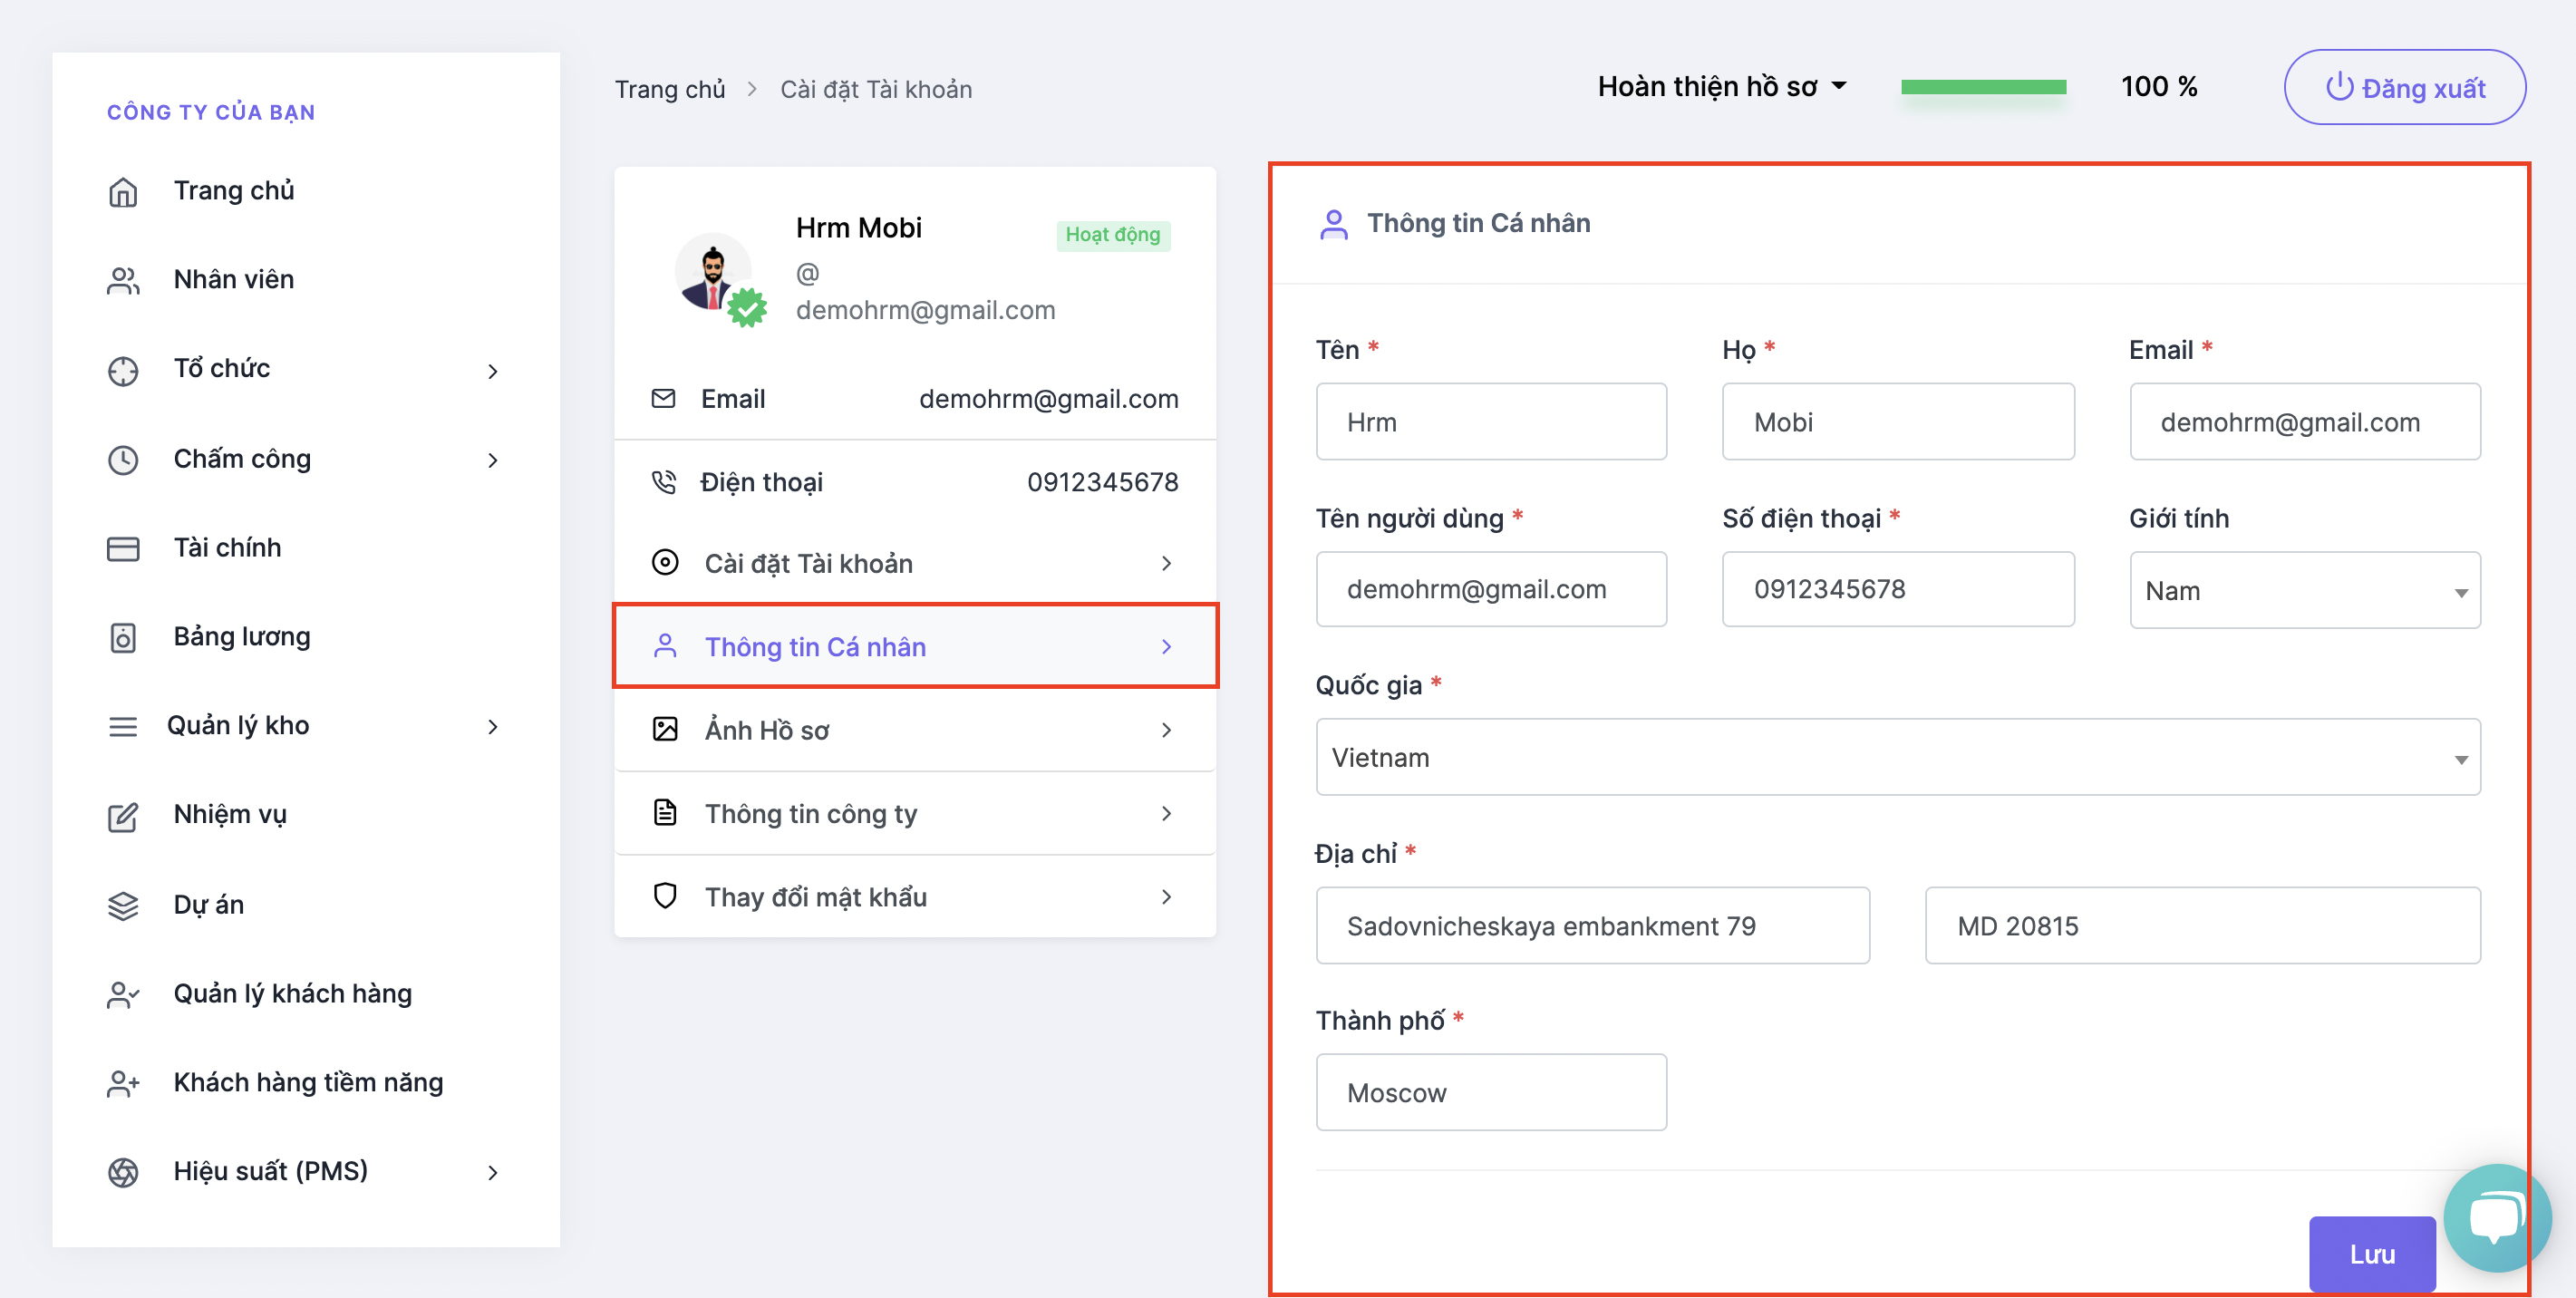Click the shield icon beside Thay đổi mật khẩu
The height and width of the screenshot is (1298, 2576).
[x=665, y=895]
